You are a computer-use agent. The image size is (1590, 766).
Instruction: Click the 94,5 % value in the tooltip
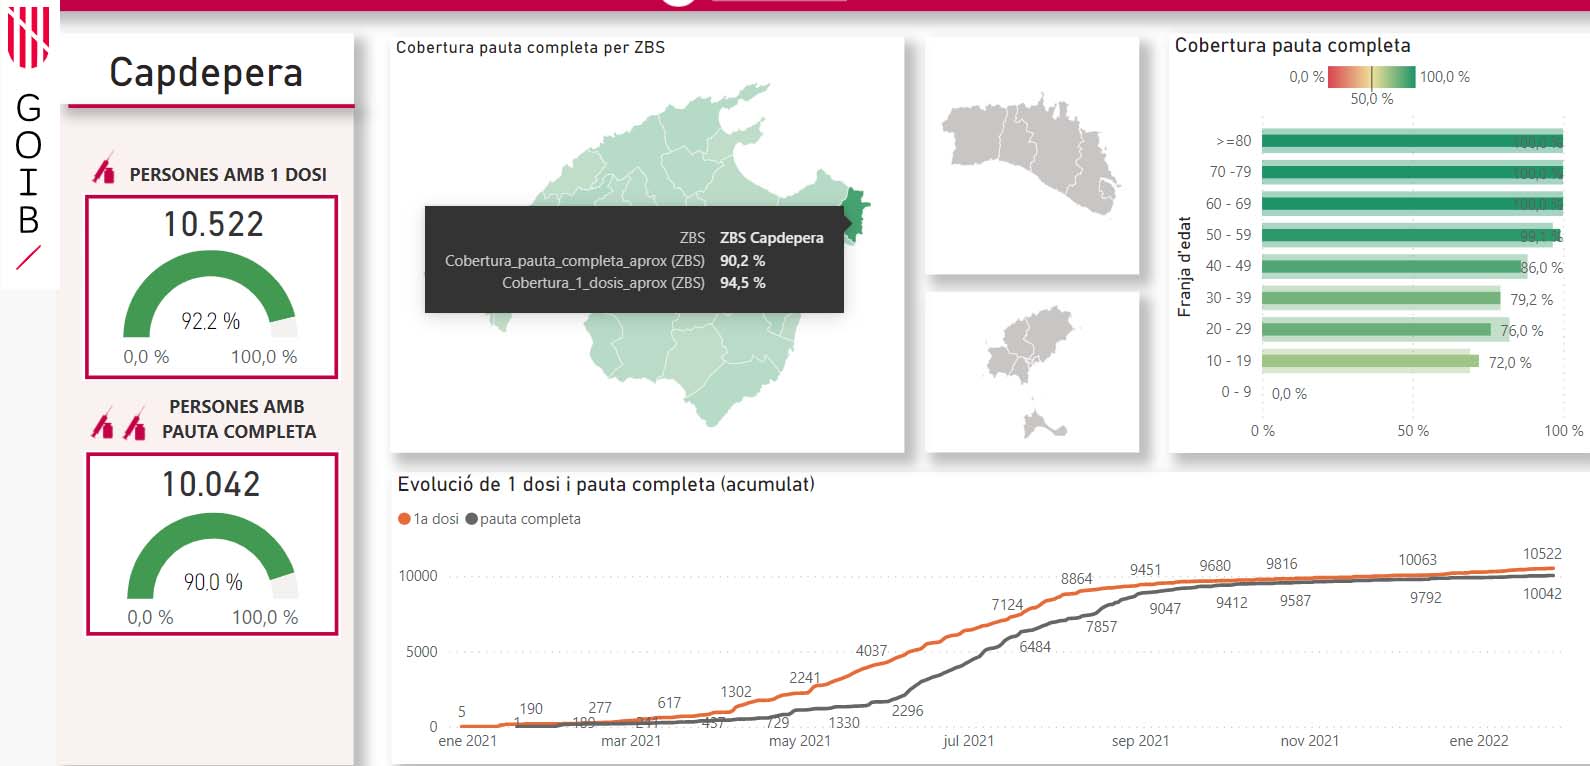(742, 283)
